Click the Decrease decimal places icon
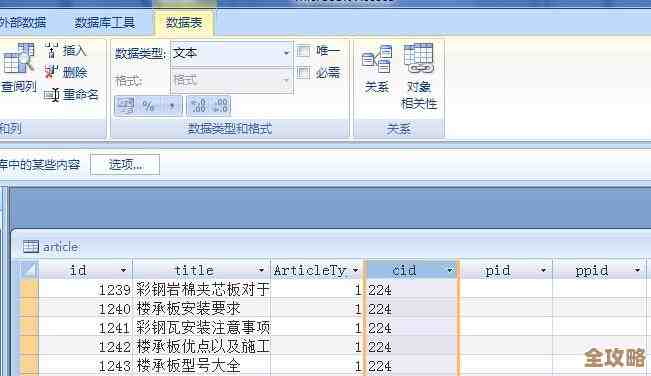 point(220,105)
